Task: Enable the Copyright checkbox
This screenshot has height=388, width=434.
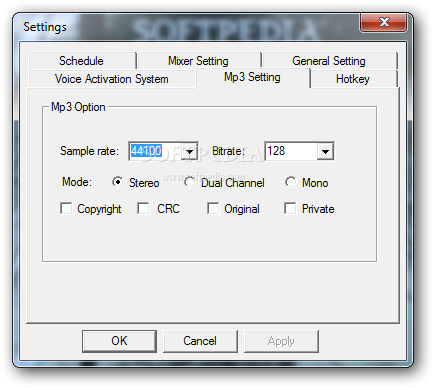Action: point(66,209)
